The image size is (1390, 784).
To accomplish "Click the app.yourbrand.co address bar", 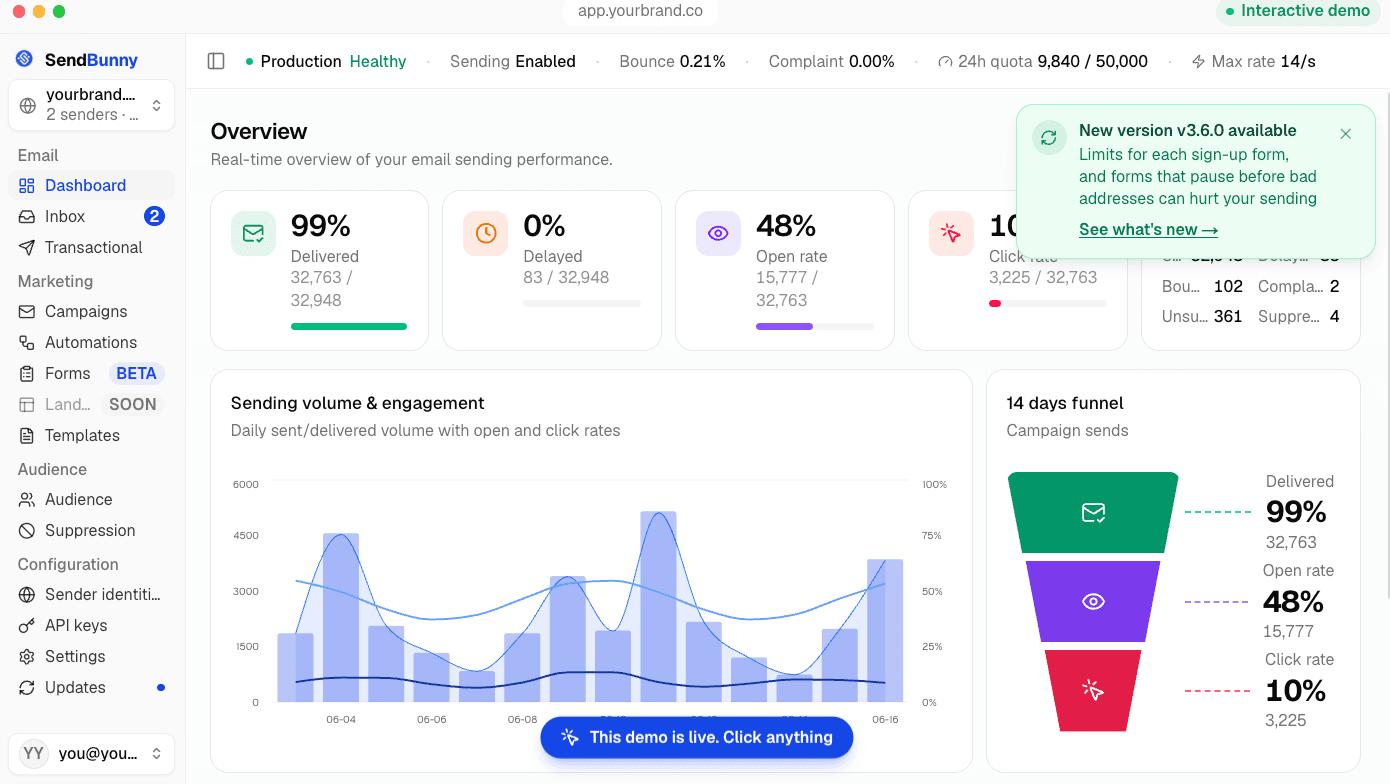I will [x=640, y=11].
